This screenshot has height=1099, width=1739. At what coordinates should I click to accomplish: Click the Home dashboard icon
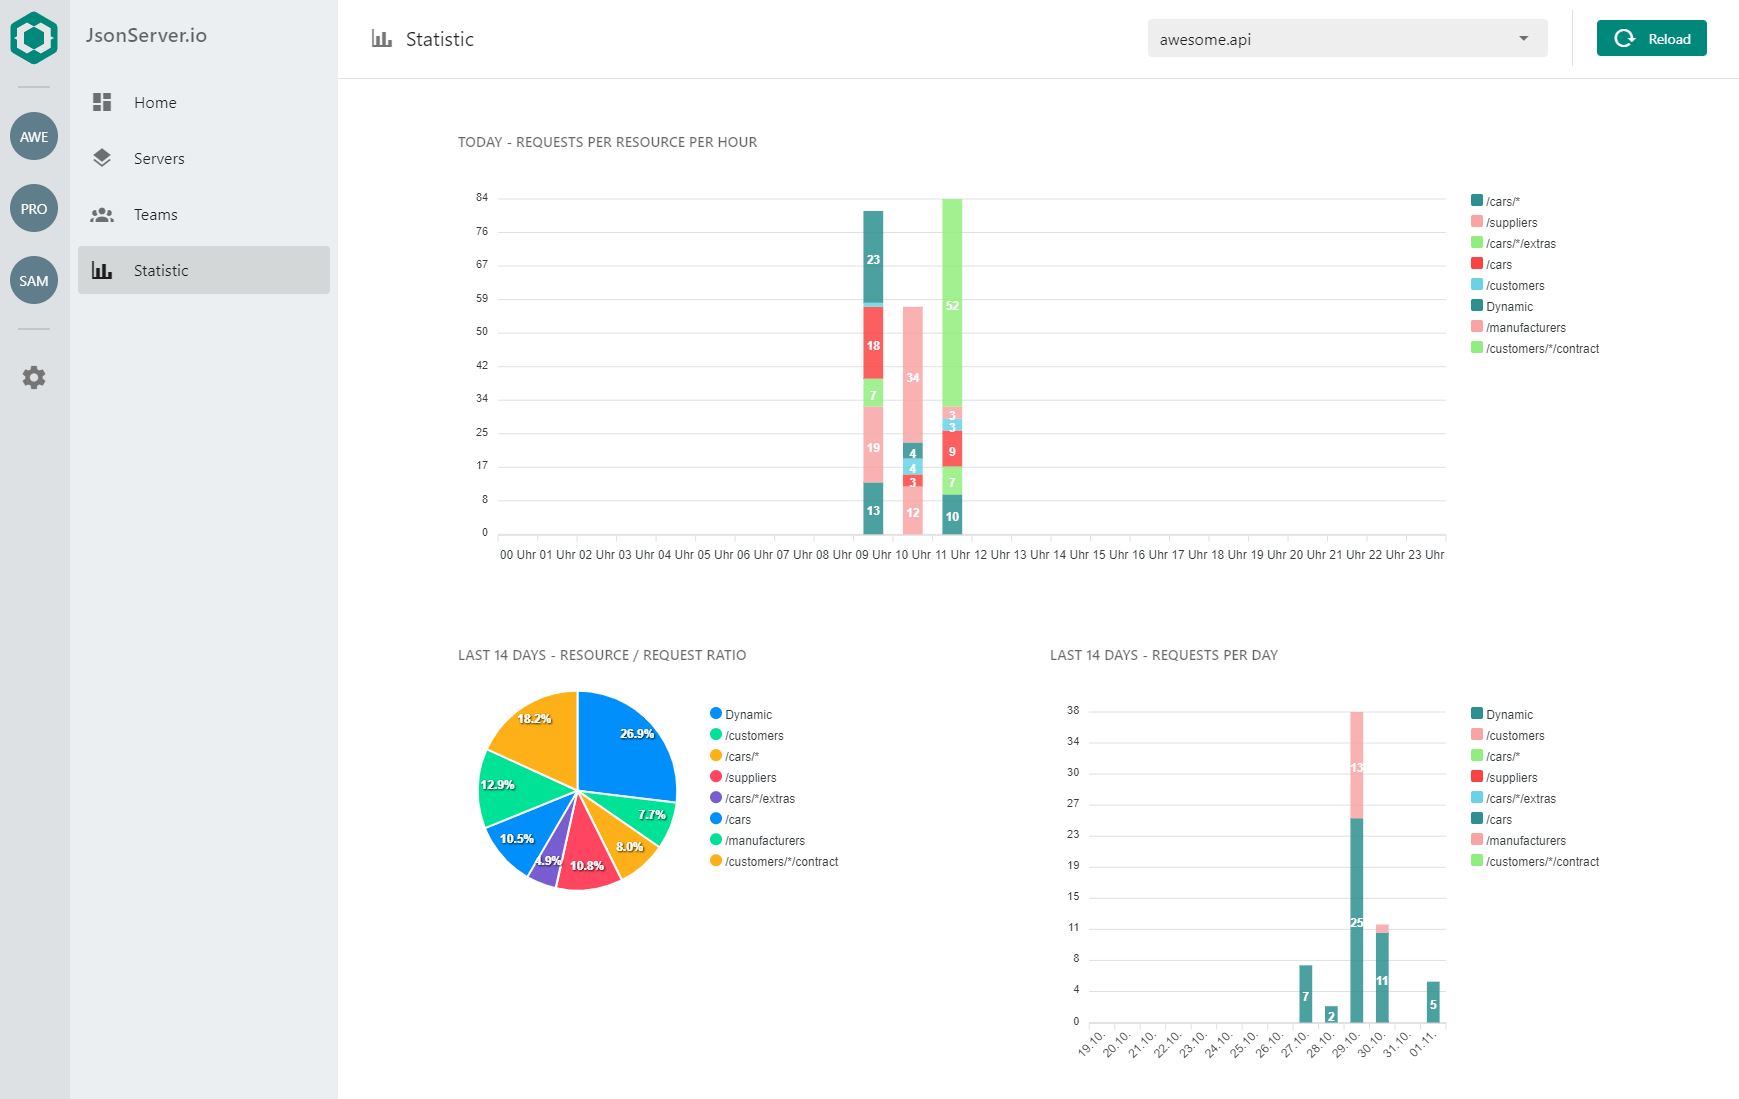pyautogui.click(x=102, y=102)
